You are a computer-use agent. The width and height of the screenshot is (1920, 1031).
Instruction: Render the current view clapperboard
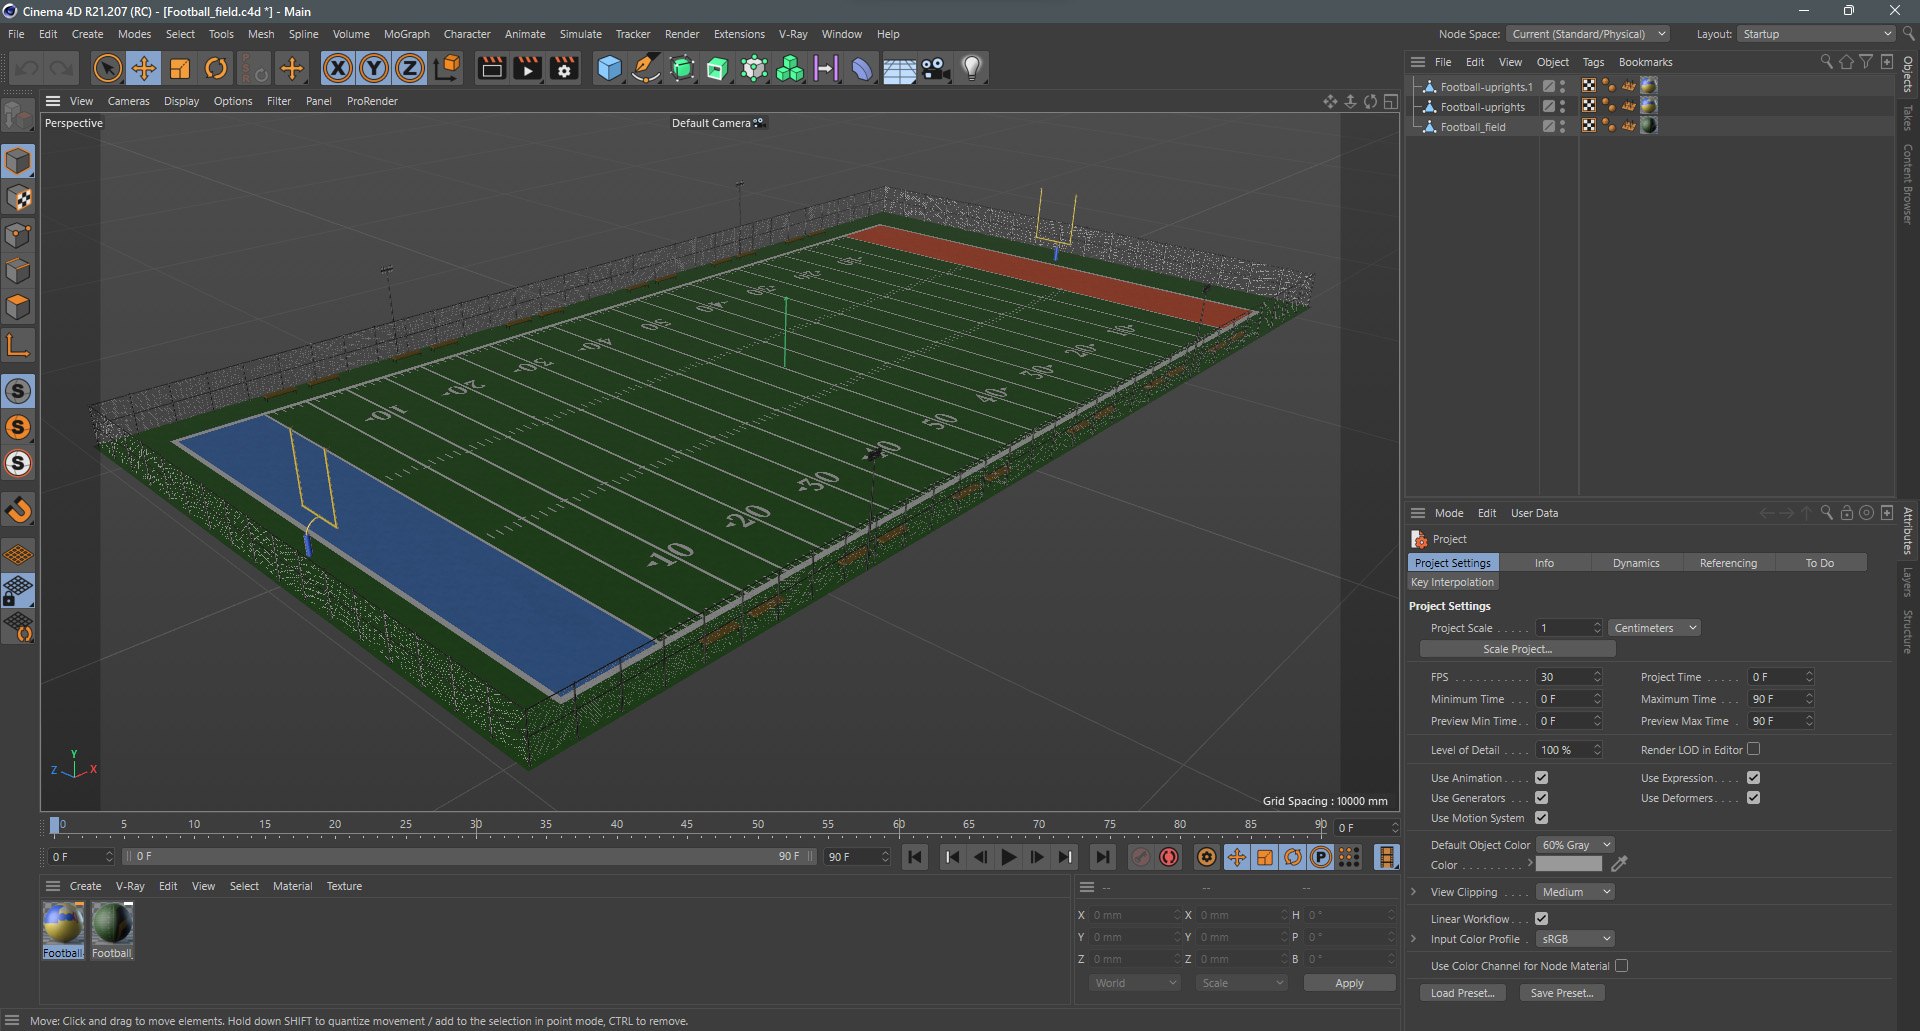point(491,68)
